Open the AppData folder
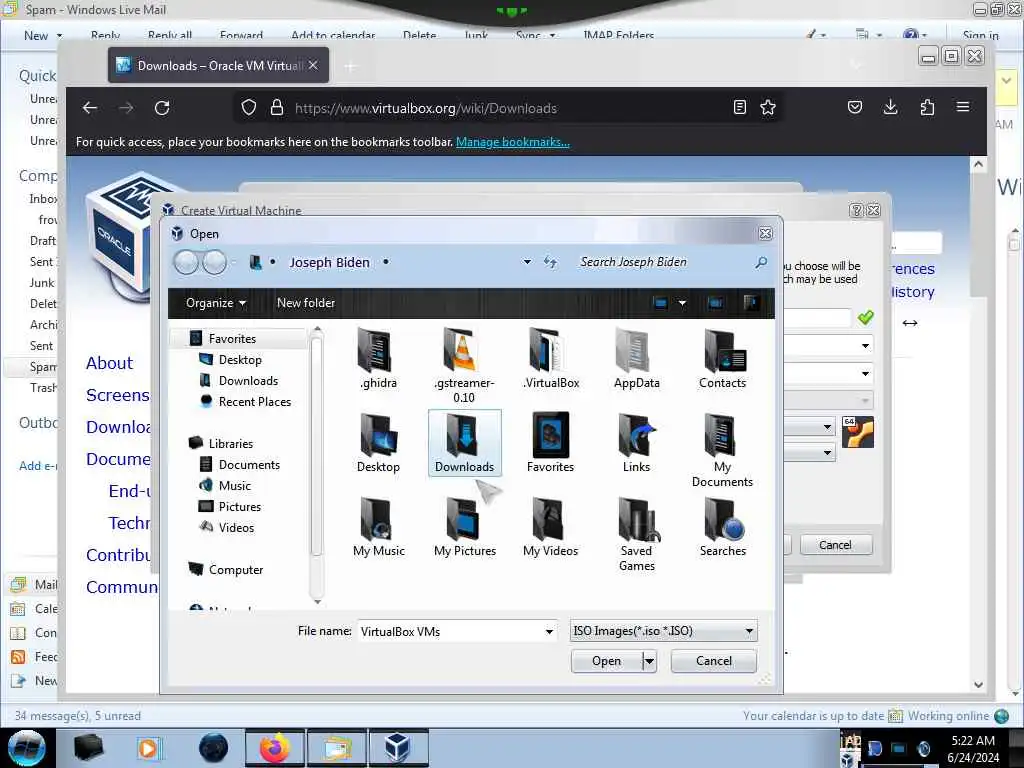Image resolution: width=1024 pixels, height=768 pixels. (x=637, y=359)
